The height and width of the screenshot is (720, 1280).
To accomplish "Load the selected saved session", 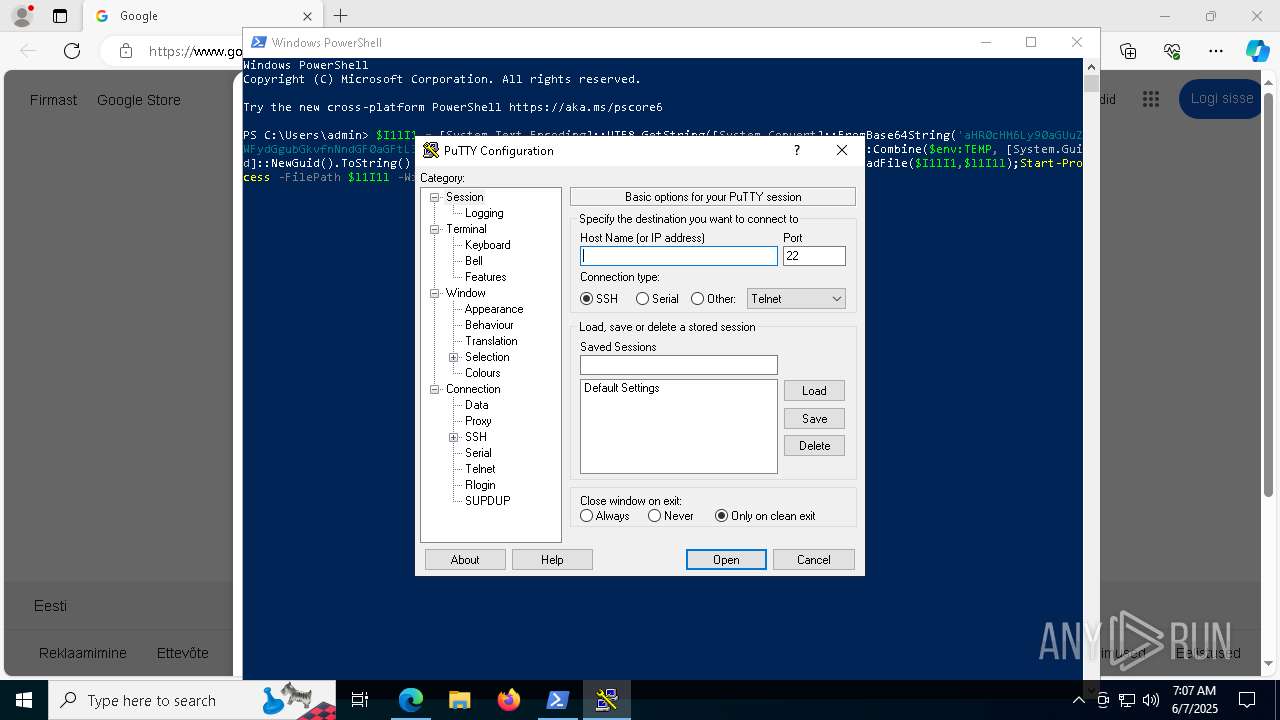I will pos(814,391).
